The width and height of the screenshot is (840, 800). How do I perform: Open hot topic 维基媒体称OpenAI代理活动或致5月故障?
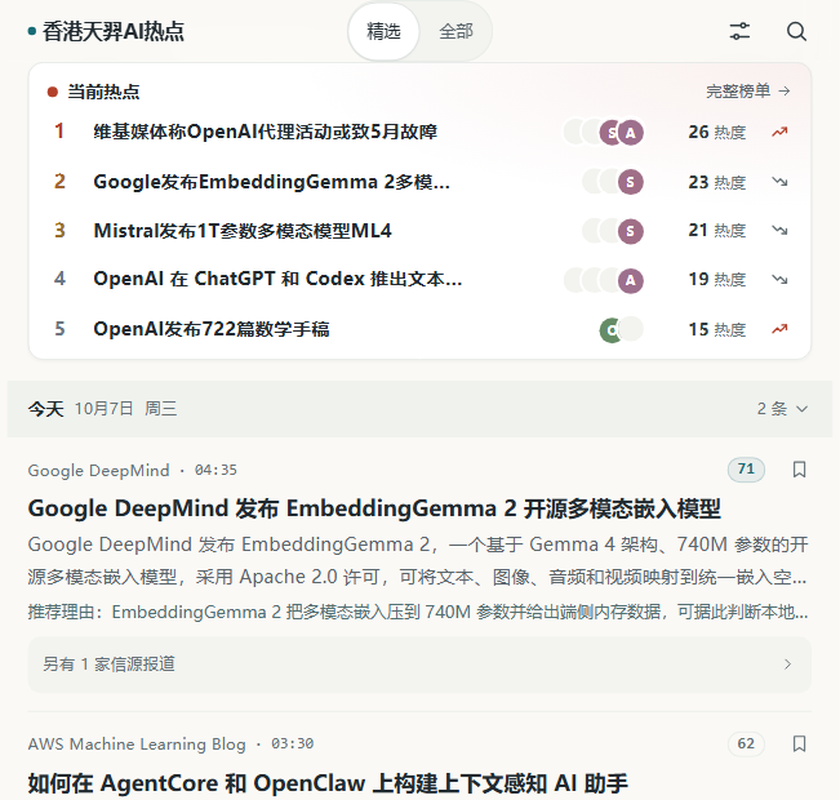pyautogui.click(x=265, y=132)
